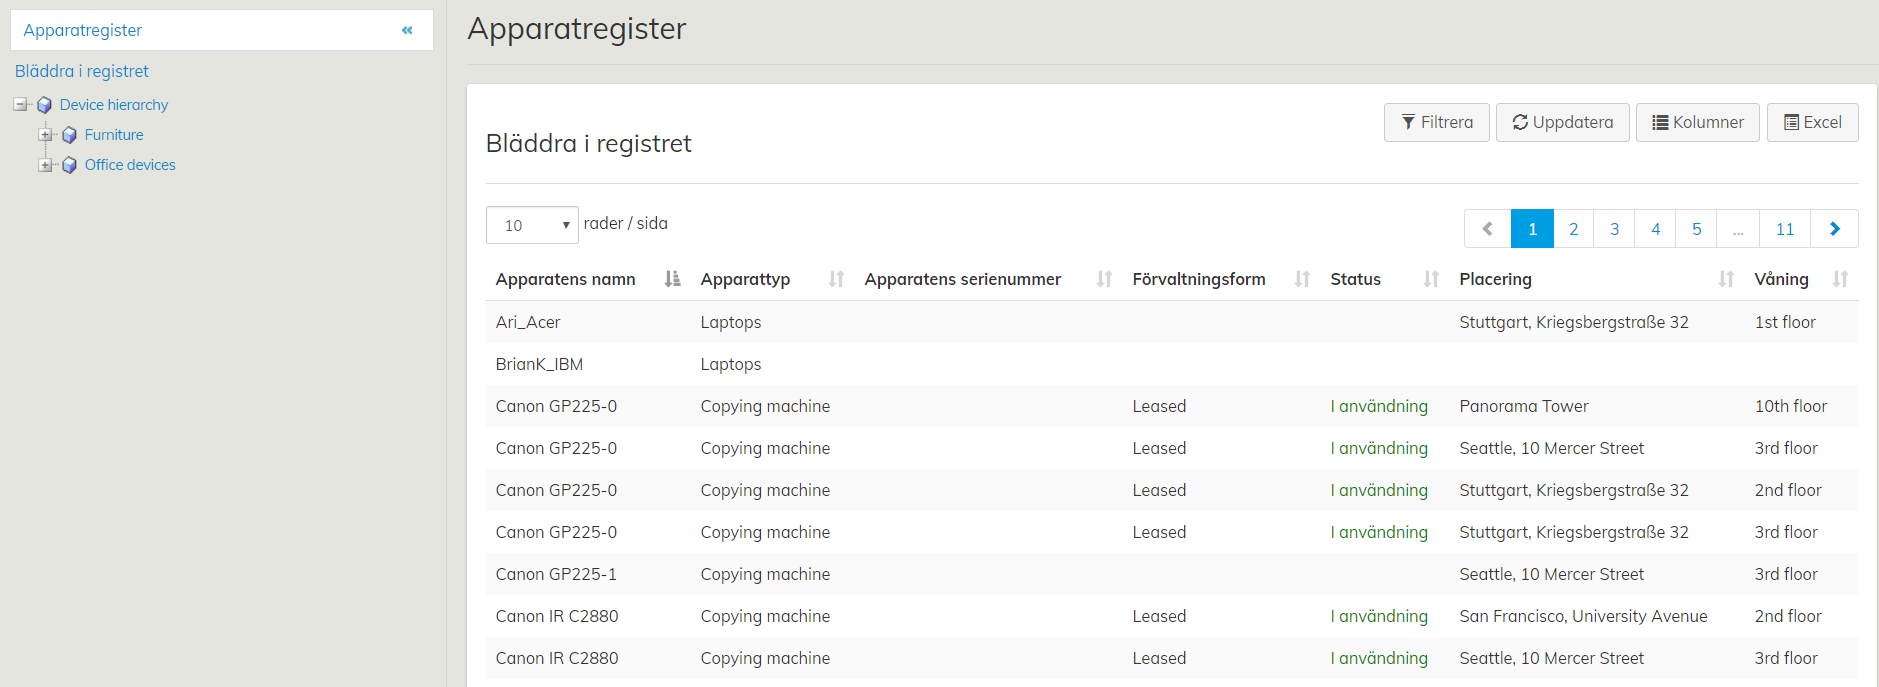
Task: Open the Filtrera filter button
Action: click(x=1436, y=122)
